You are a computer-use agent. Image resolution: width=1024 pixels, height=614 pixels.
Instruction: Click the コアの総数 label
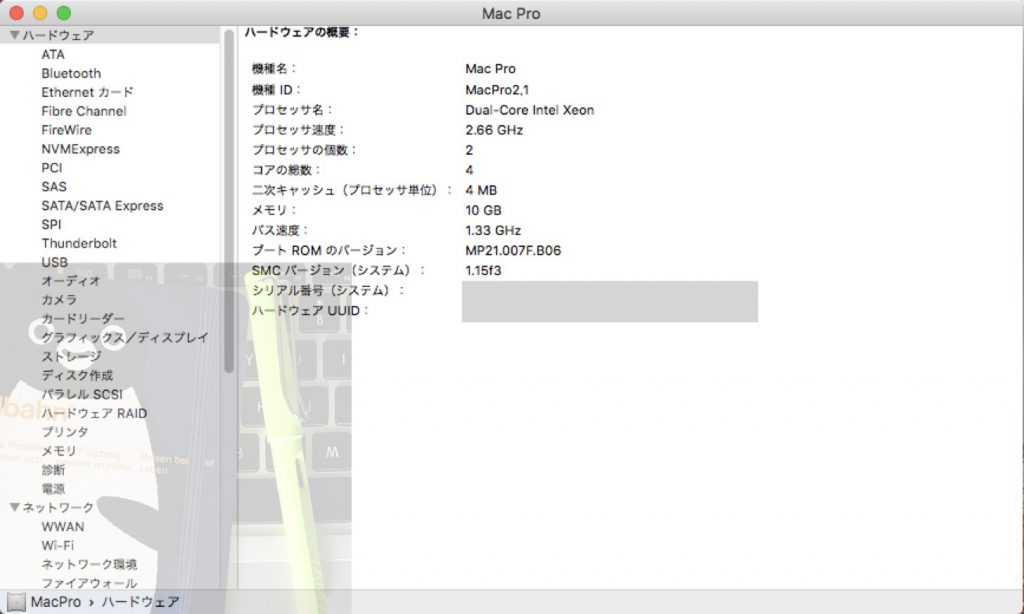click(x=286, y=170)
